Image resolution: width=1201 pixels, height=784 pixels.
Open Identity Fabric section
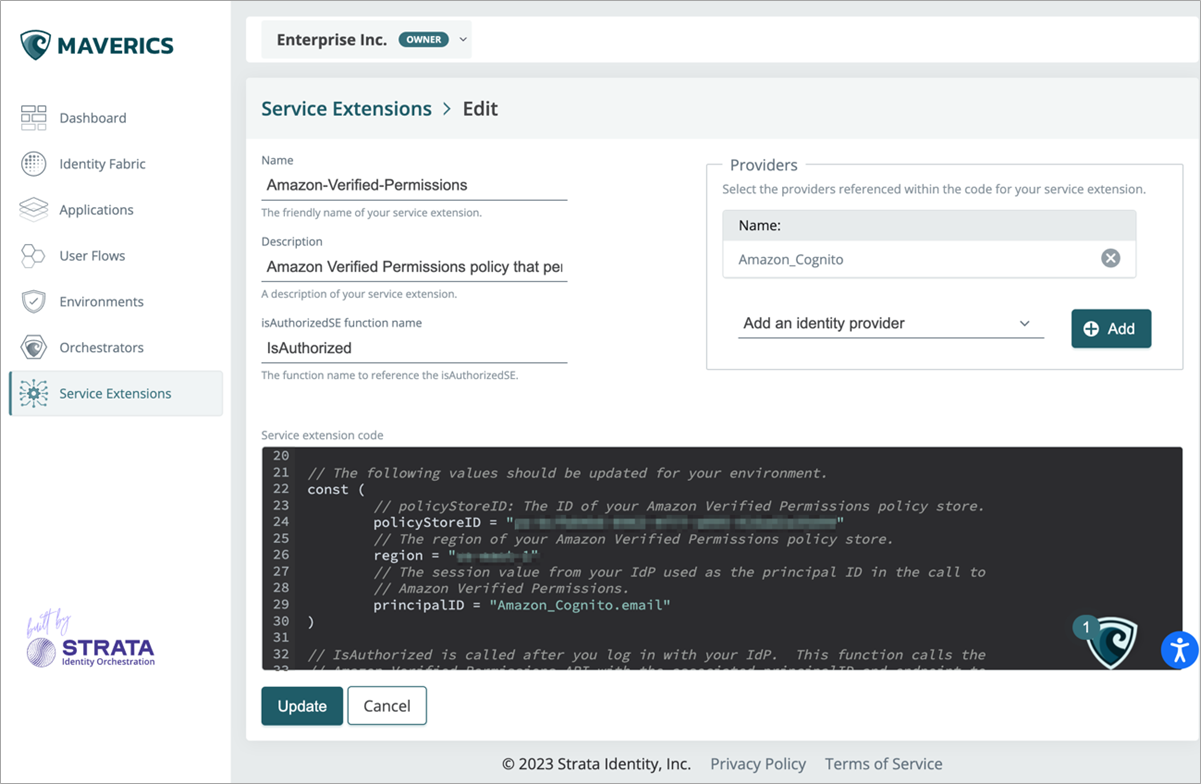click(x=102, y=164)
